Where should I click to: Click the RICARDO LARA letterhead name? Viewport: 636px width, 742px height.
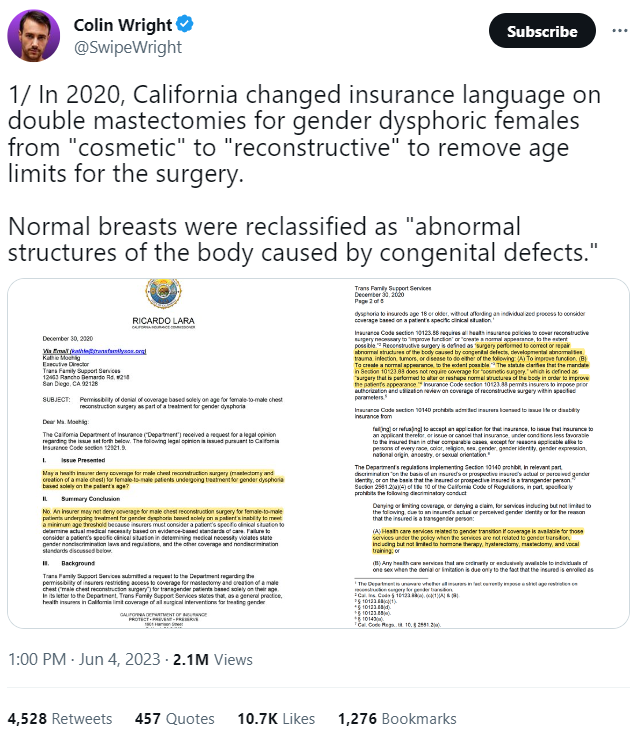pyautogui.click(x=164, y=321)
